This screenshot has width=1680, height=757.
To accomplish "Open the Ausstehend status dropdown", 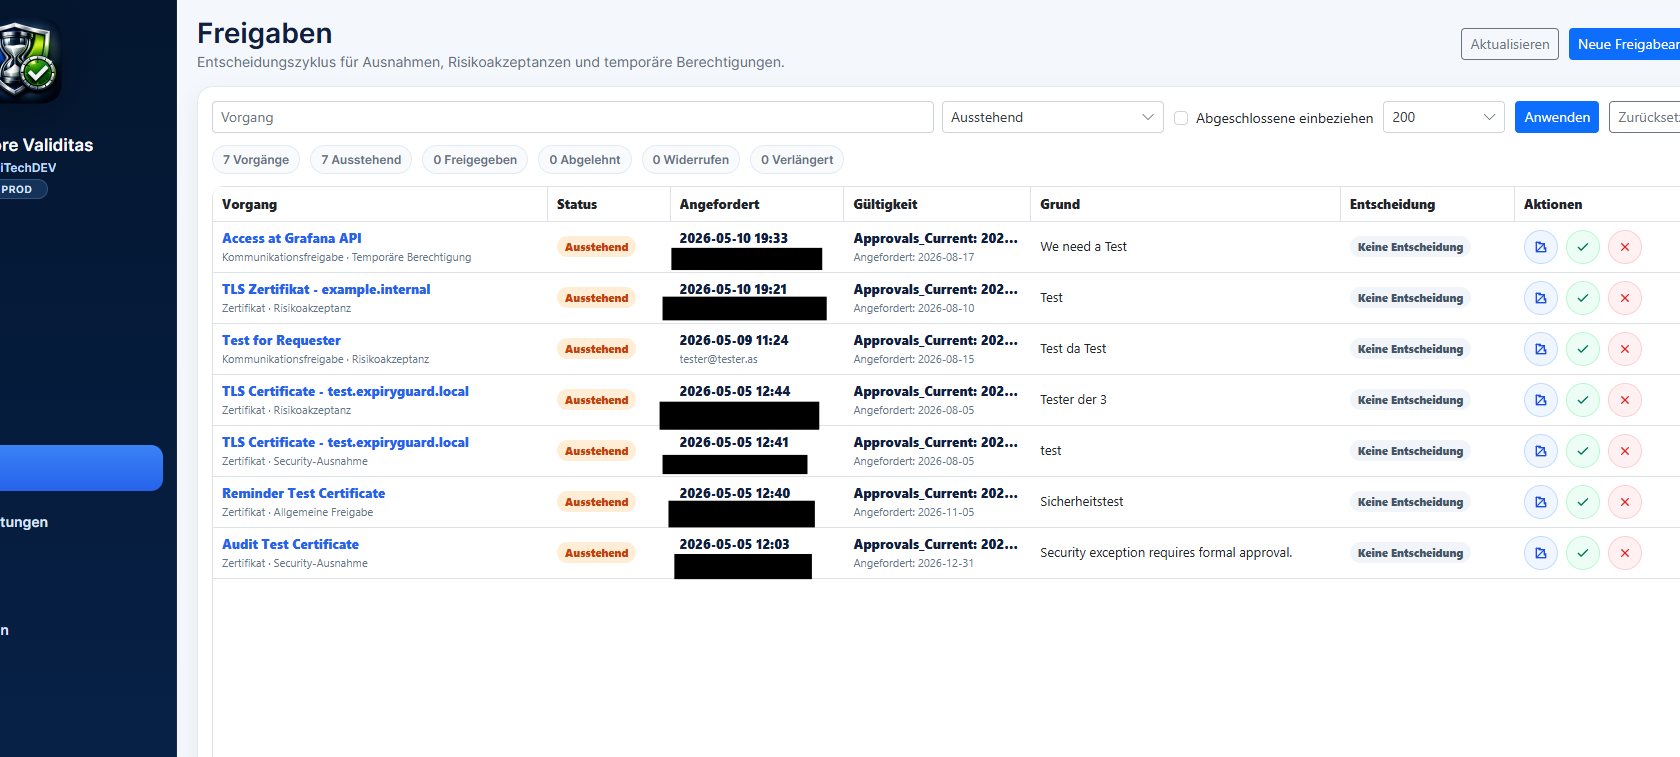I will click(1053, 117).
